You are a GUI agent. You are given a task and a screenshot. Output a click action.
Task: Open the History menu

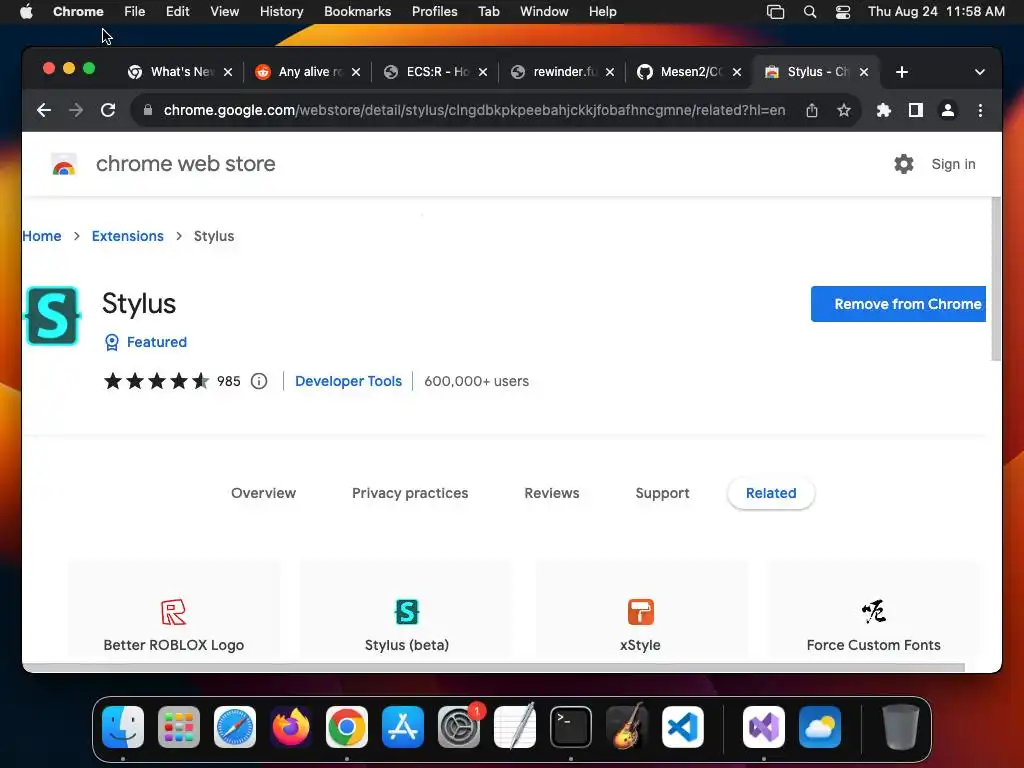click(281, 12)
